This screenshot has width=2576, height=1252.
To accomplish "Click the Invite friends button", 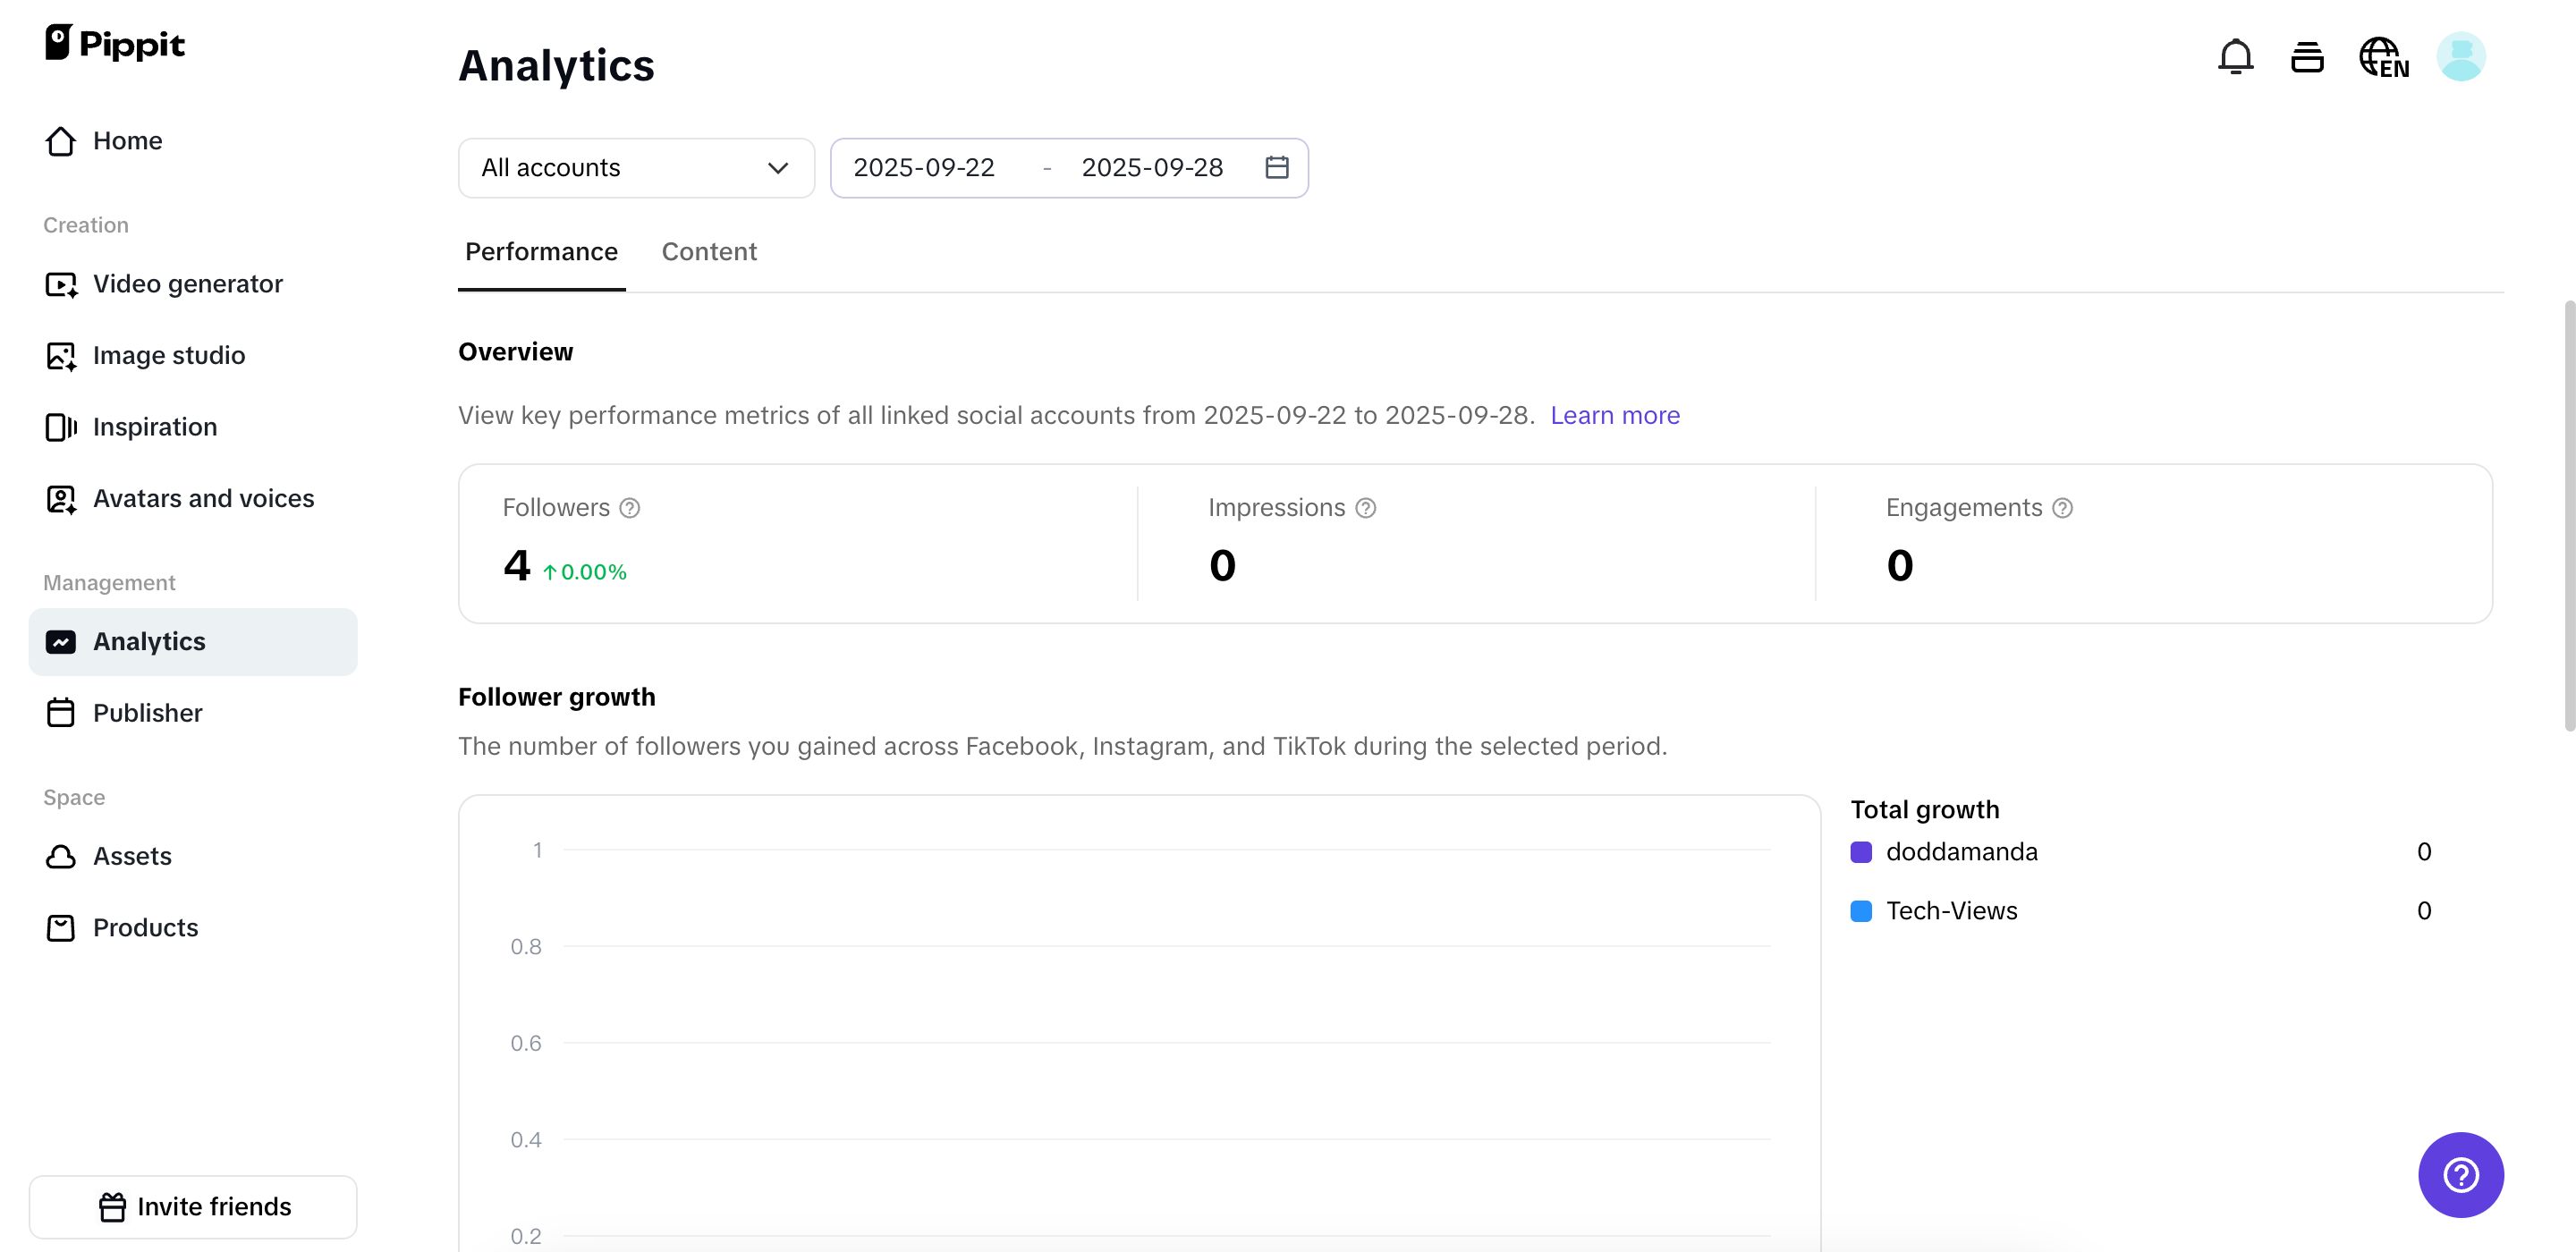I will tap(193, 1206).
